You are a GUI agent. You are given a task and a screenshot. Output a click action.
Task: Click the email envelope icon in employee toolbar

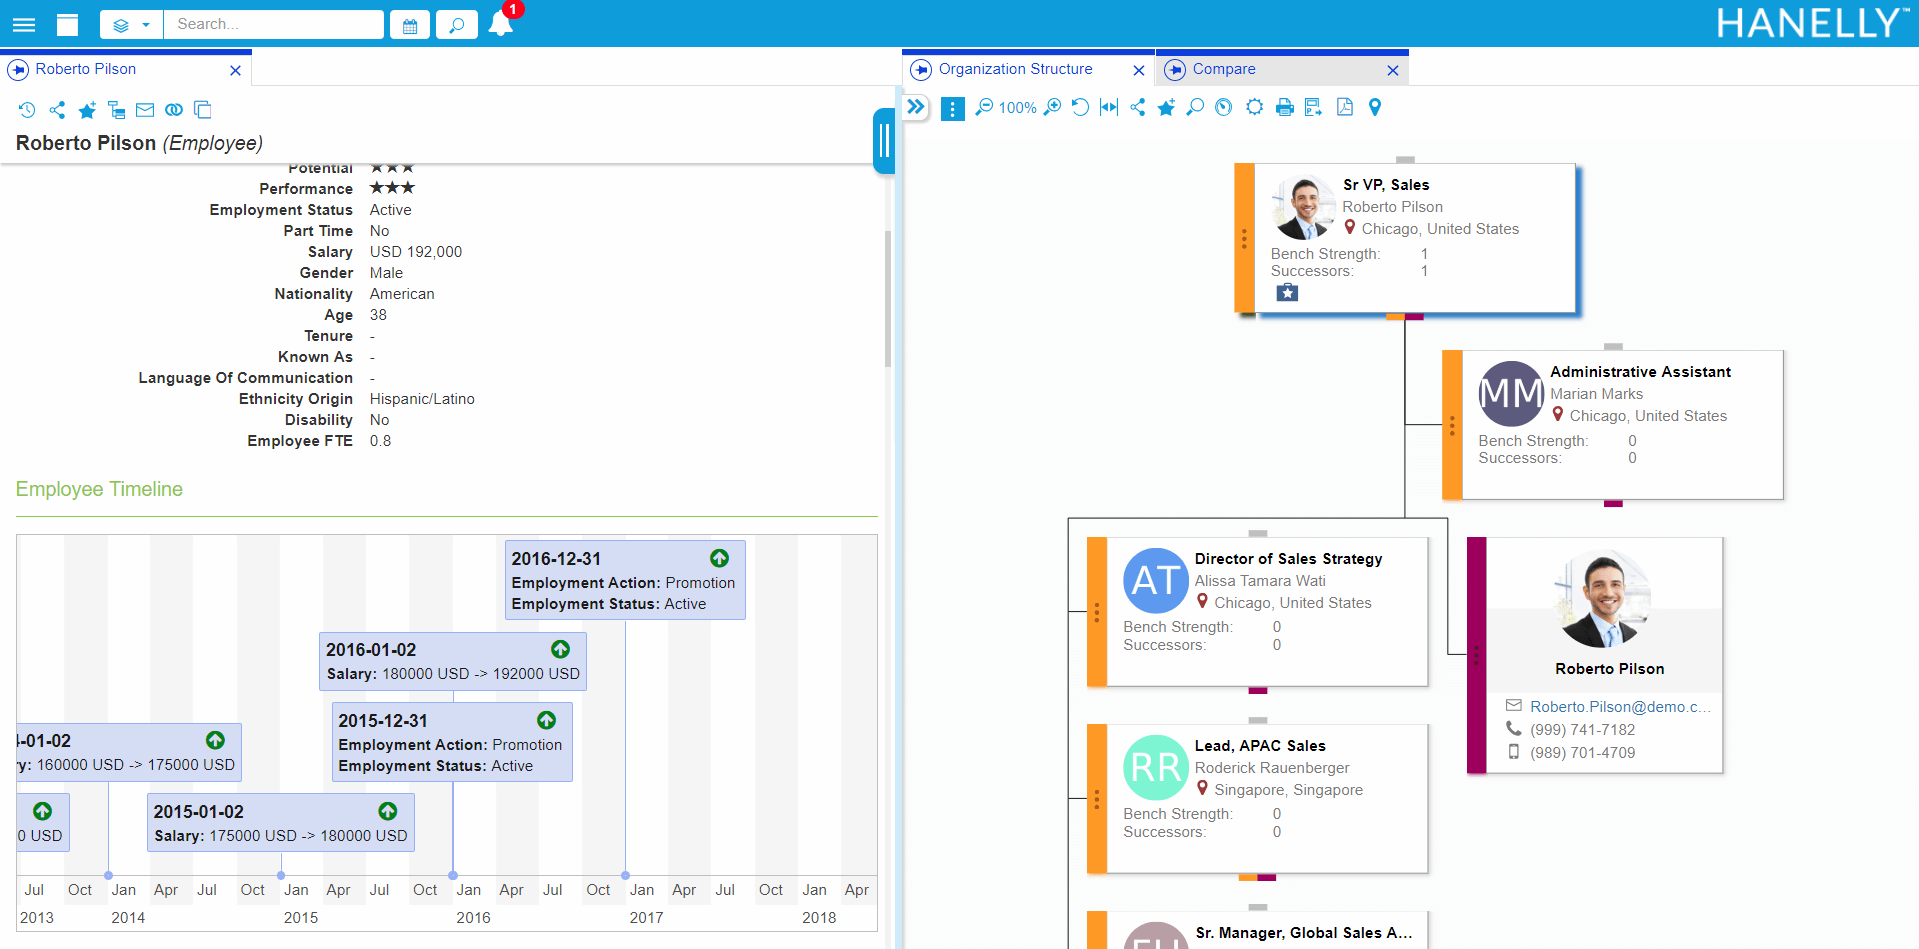click(x=145, y=110)
